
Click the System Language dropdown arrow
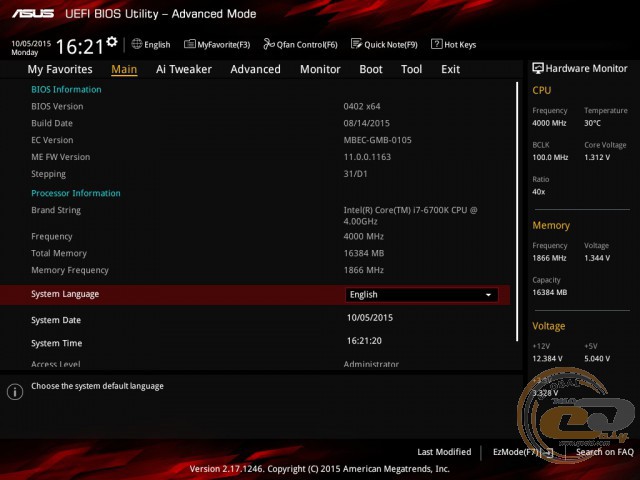pyautogui.click(x=488, y=295)
